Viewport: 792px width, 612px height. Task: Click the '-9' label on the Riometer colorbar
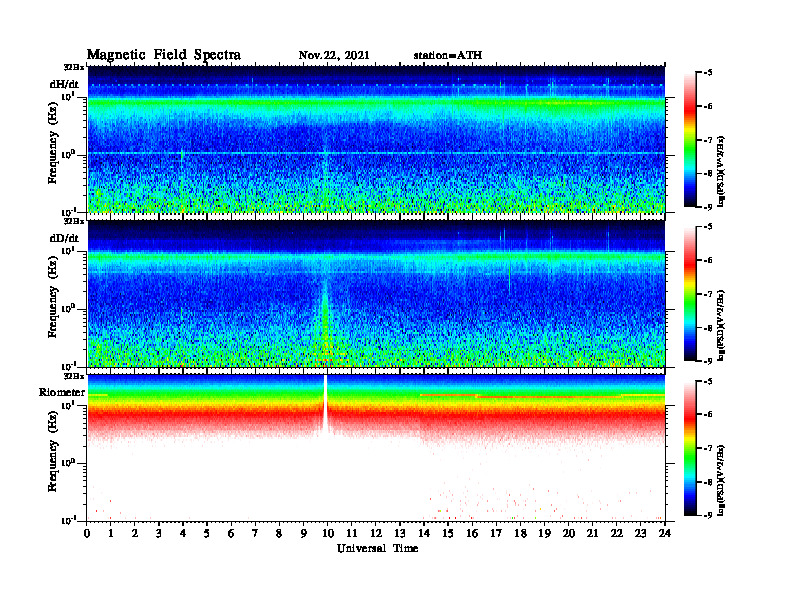(x=708, y=515)
